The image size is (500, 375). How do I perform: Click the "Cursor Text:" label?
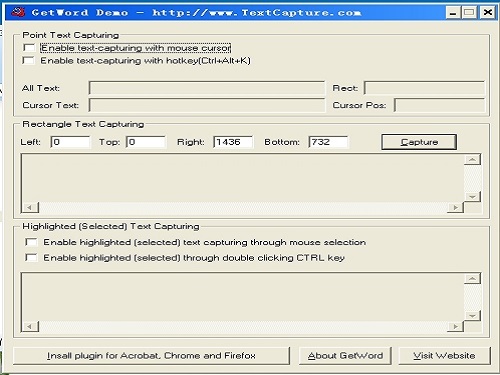51,105
